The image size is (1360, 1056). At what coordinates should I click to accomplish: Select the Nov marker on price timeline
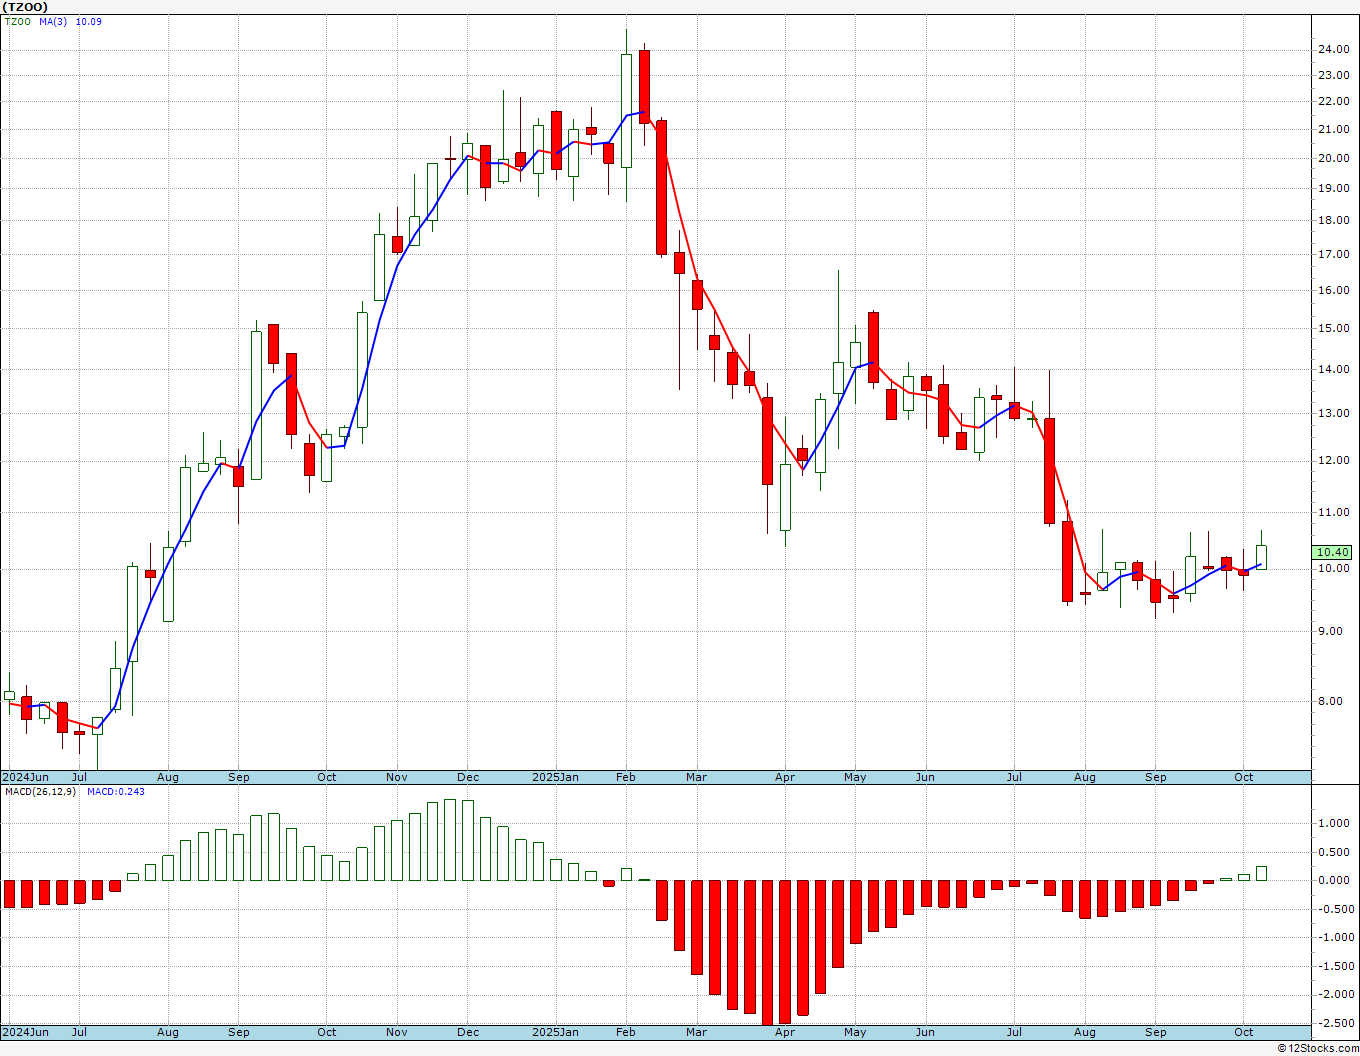[397, 777]
